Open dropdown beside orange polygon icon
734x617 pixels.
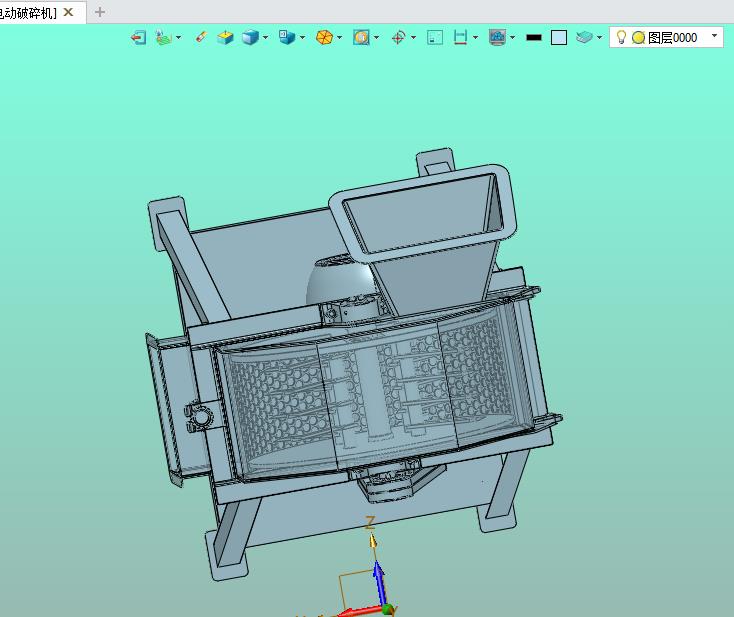click(x=339, y=37)
